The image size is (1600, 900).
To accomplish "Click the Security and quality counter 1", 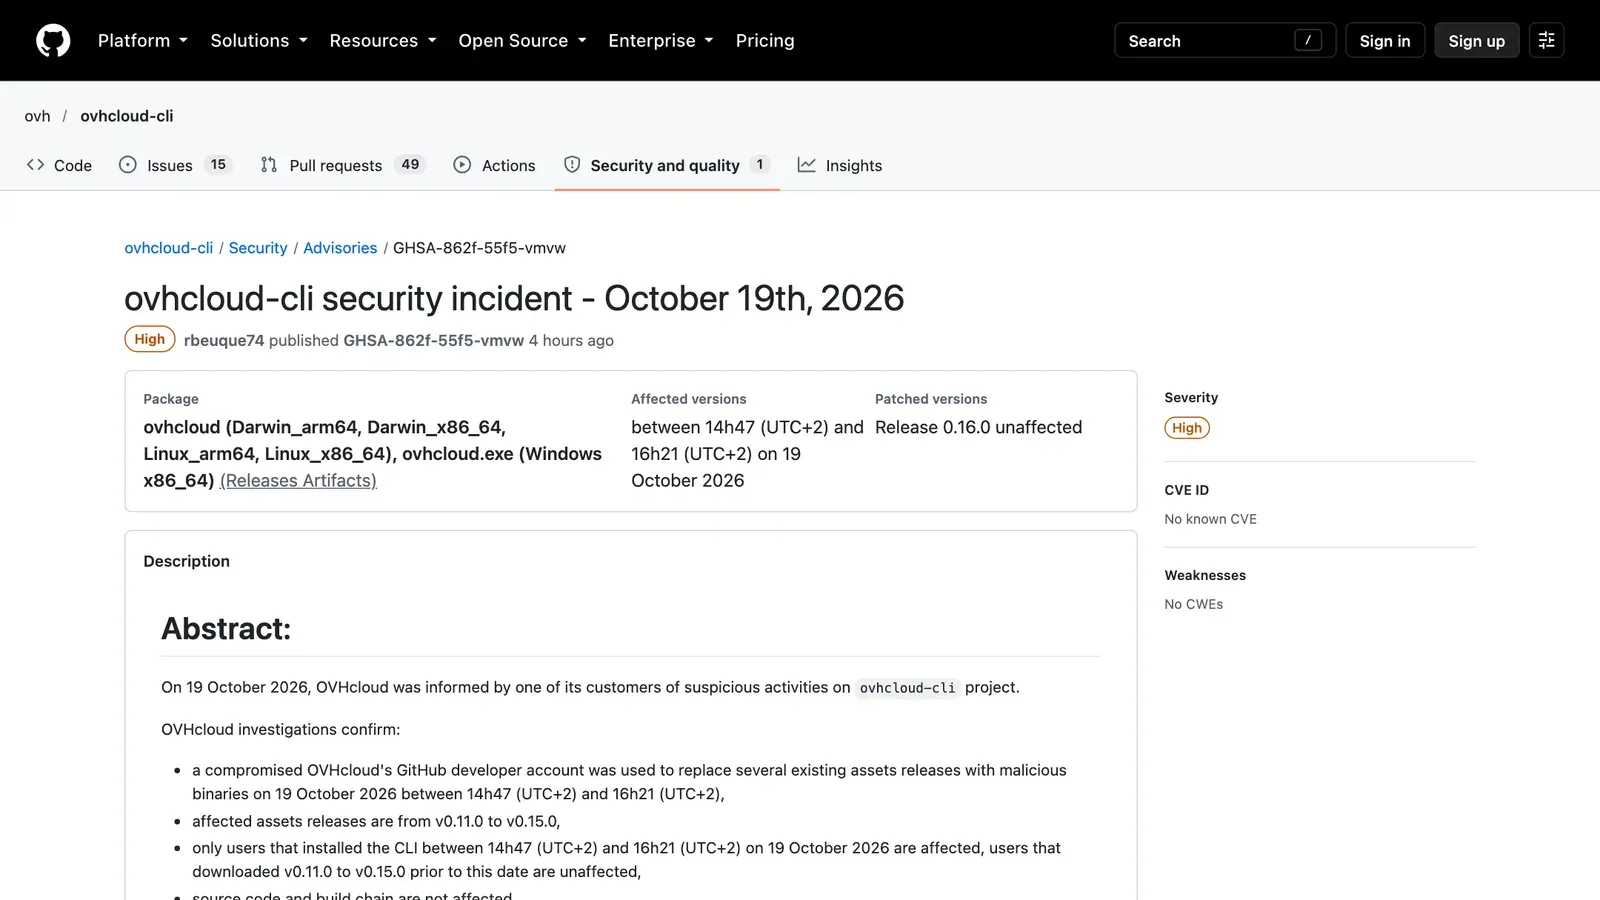I will pyautogui.click(x=760, y=165).
